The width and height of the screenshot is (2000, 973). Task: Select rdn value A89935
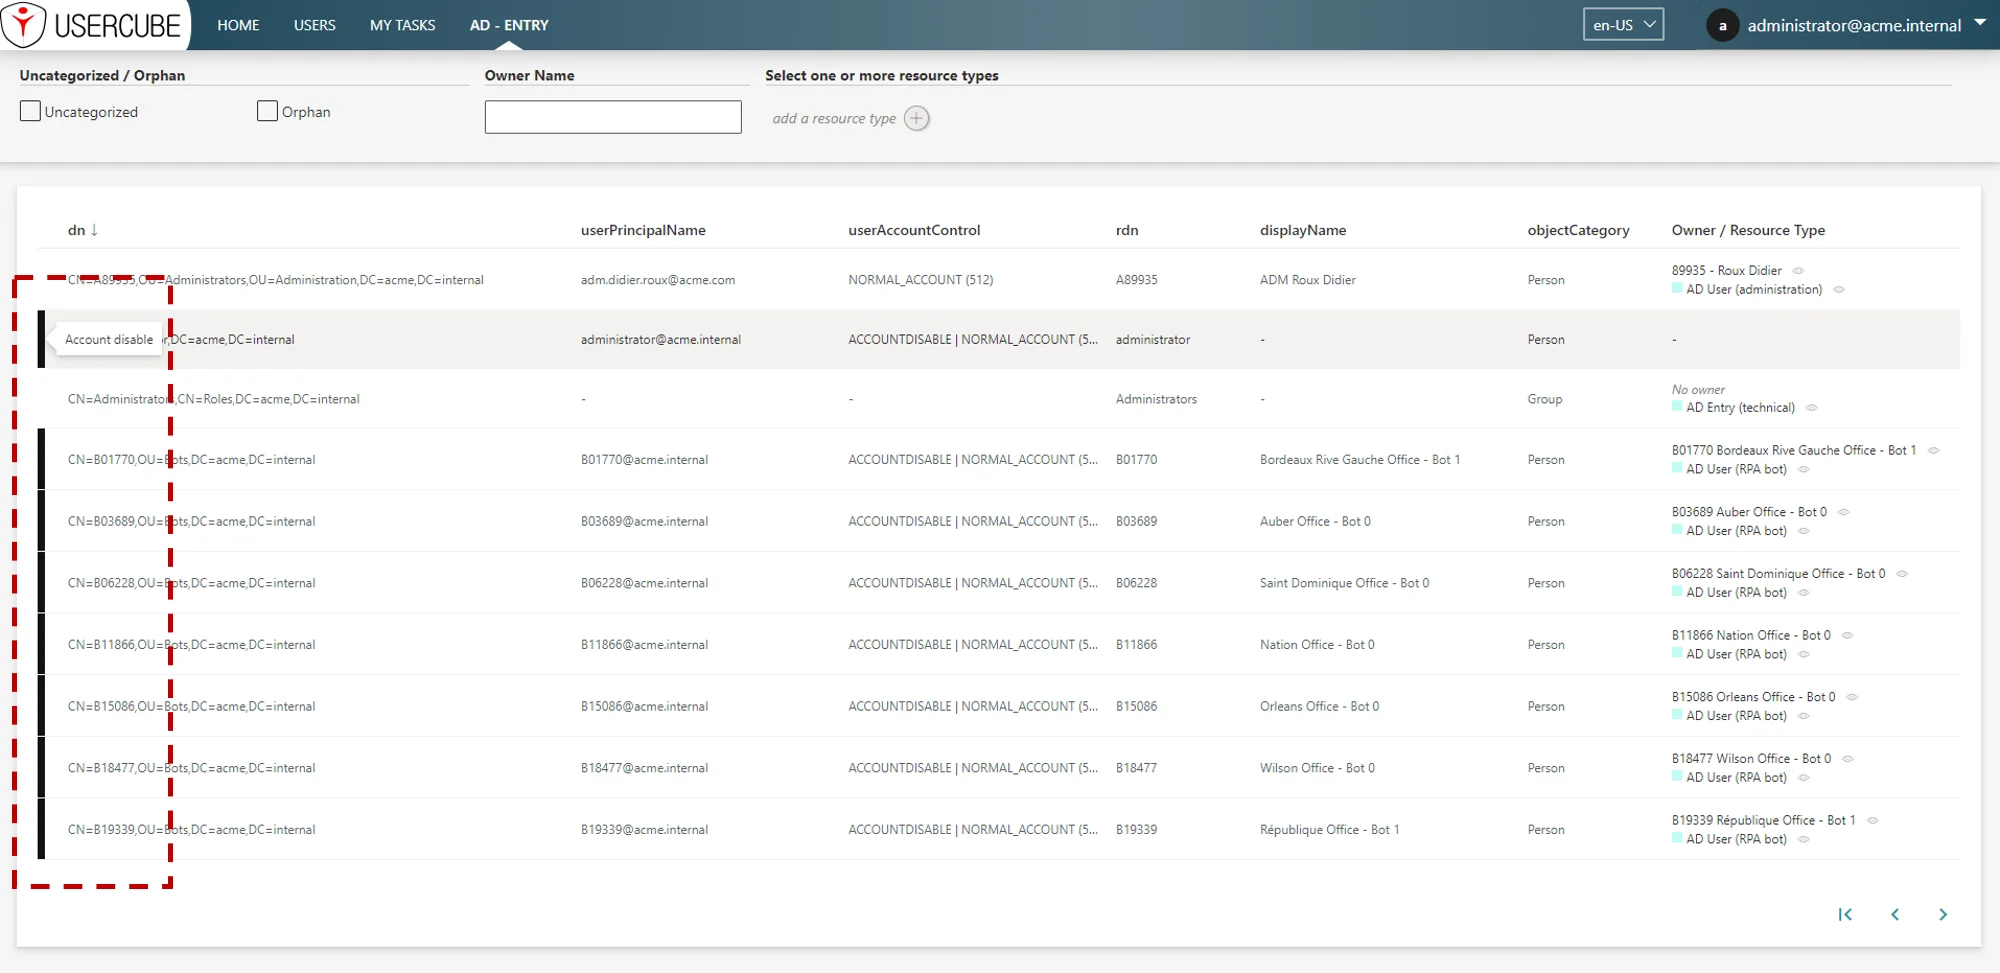[1136, 280]
